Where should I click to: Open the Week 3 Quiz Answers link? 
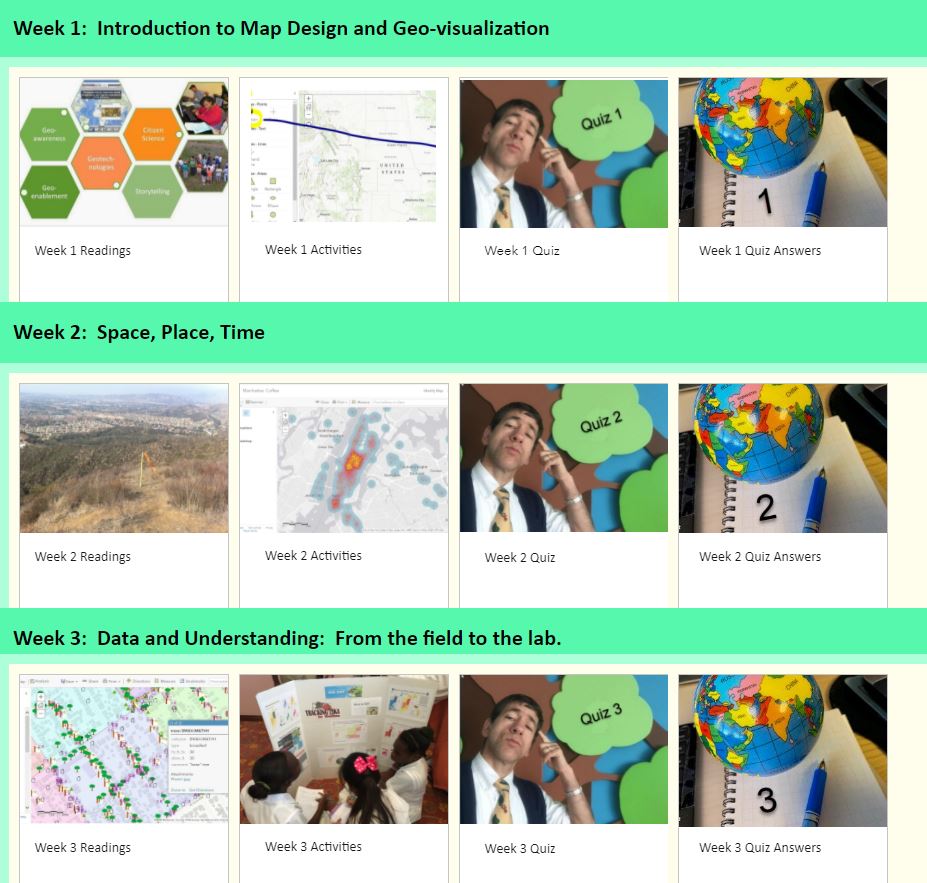[x=760, y=848]
